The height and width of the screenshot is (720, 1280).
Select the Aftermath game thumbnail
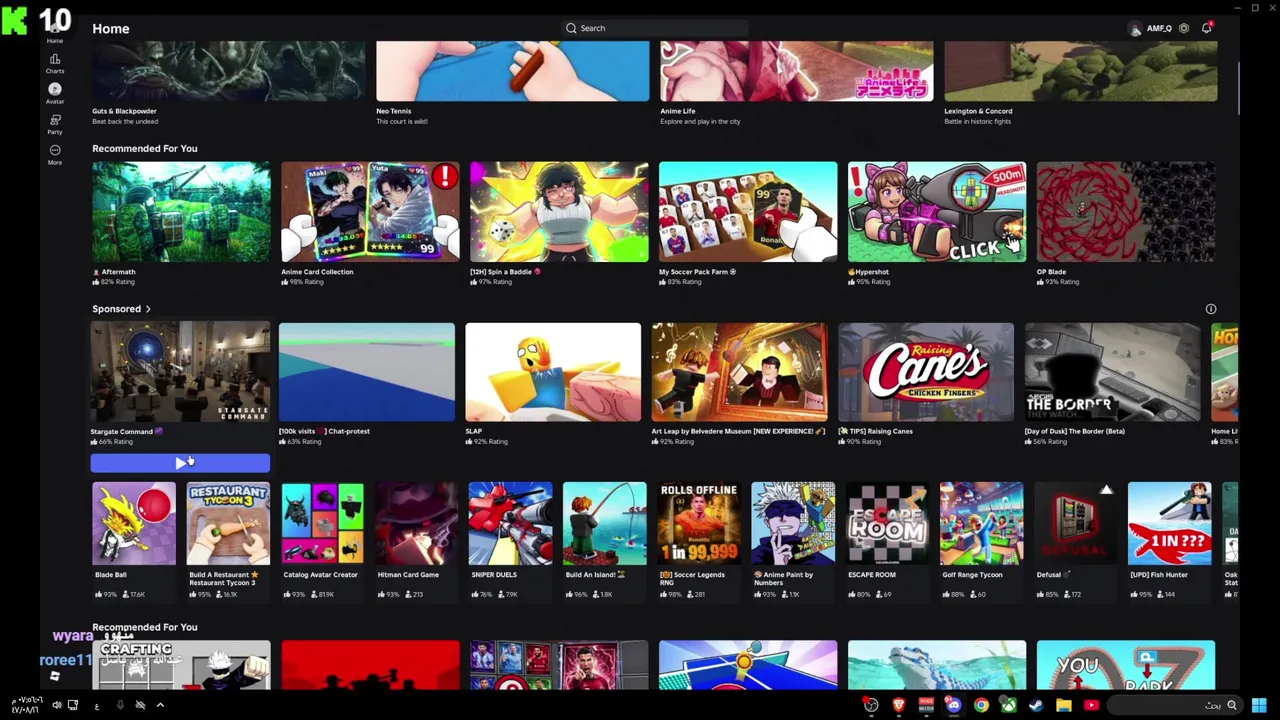coord(181,212)
